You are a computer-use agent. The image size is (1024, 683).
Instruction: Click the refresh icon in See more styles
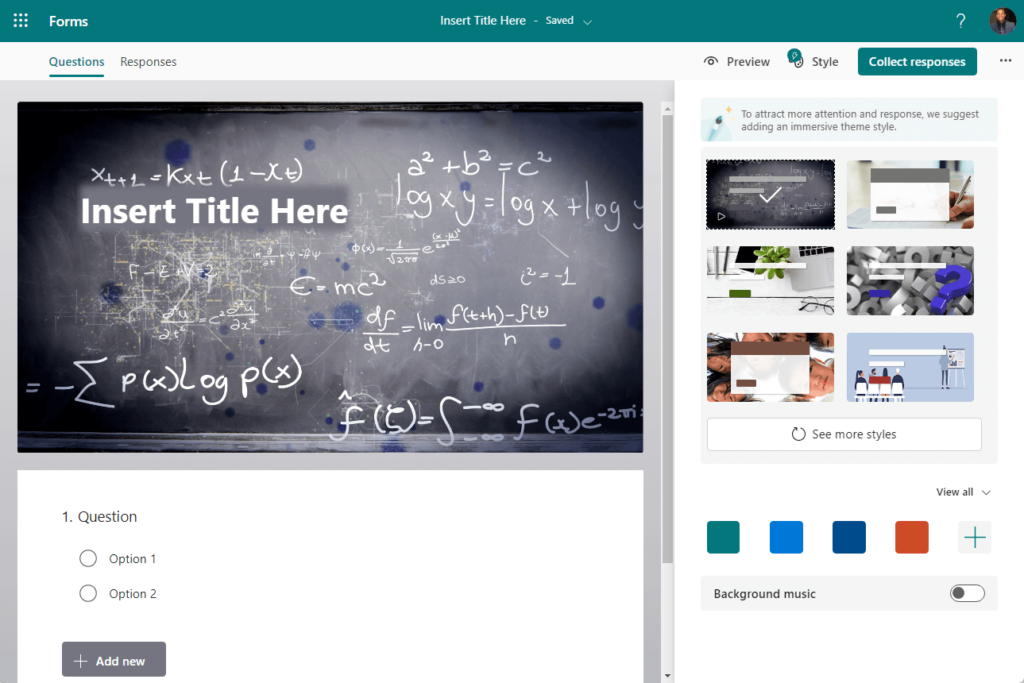[798, 434]
